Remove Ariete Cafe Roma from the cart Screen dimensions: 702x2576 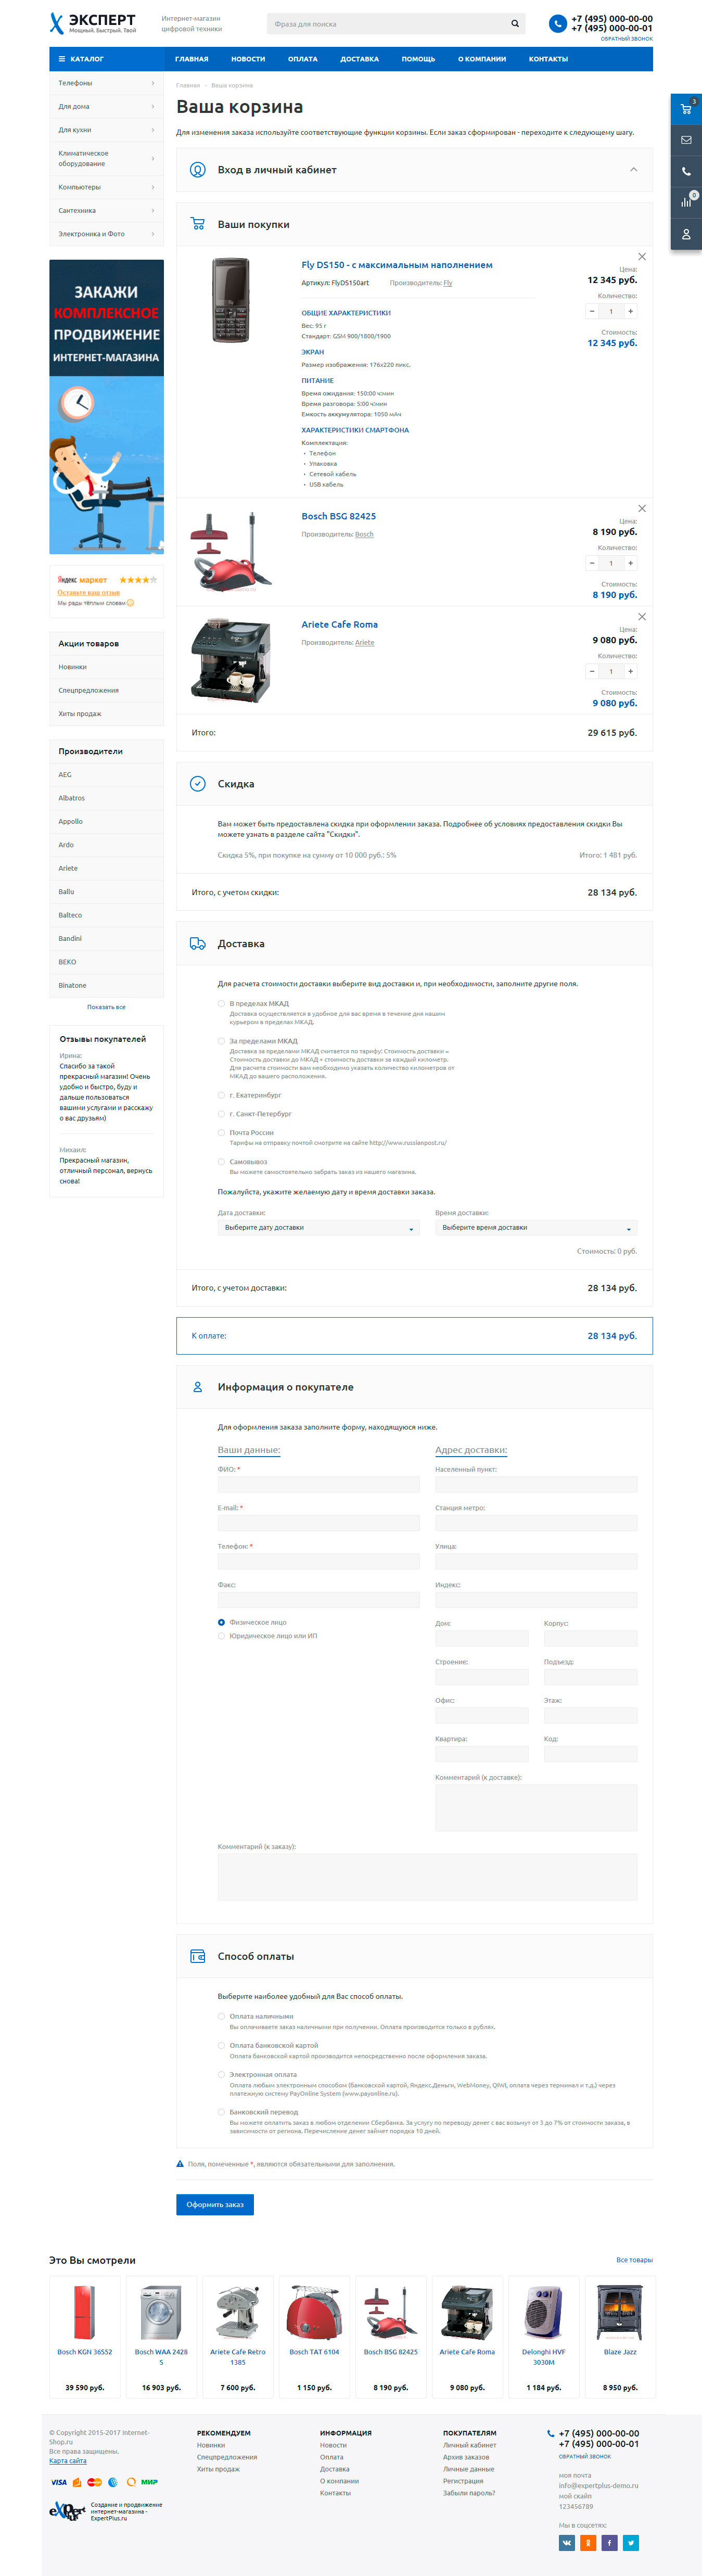[642, 617]
